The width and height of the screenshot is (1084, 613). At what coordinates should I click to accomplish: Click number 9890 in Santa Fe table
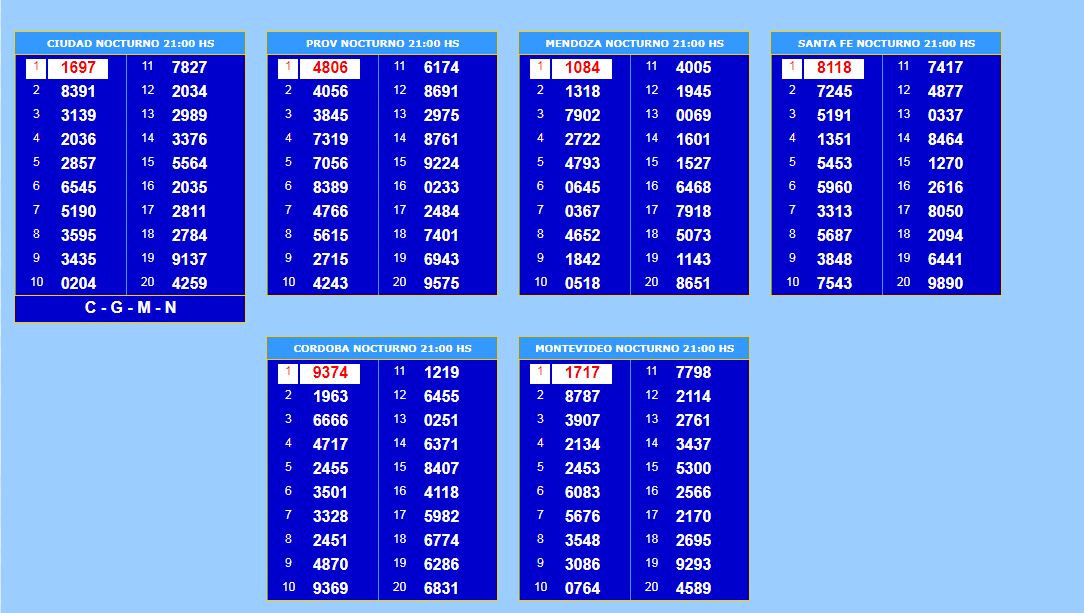pos(945,283)
